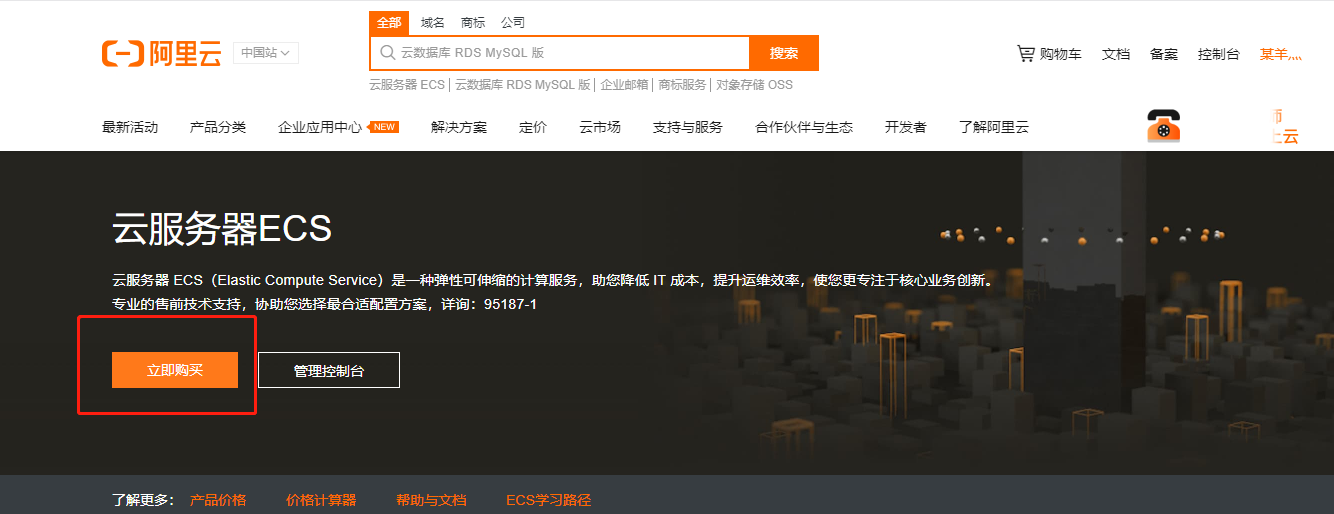
Task: Open the 合作伙伴与生态 menu
Action: click(x=804, y=127)
